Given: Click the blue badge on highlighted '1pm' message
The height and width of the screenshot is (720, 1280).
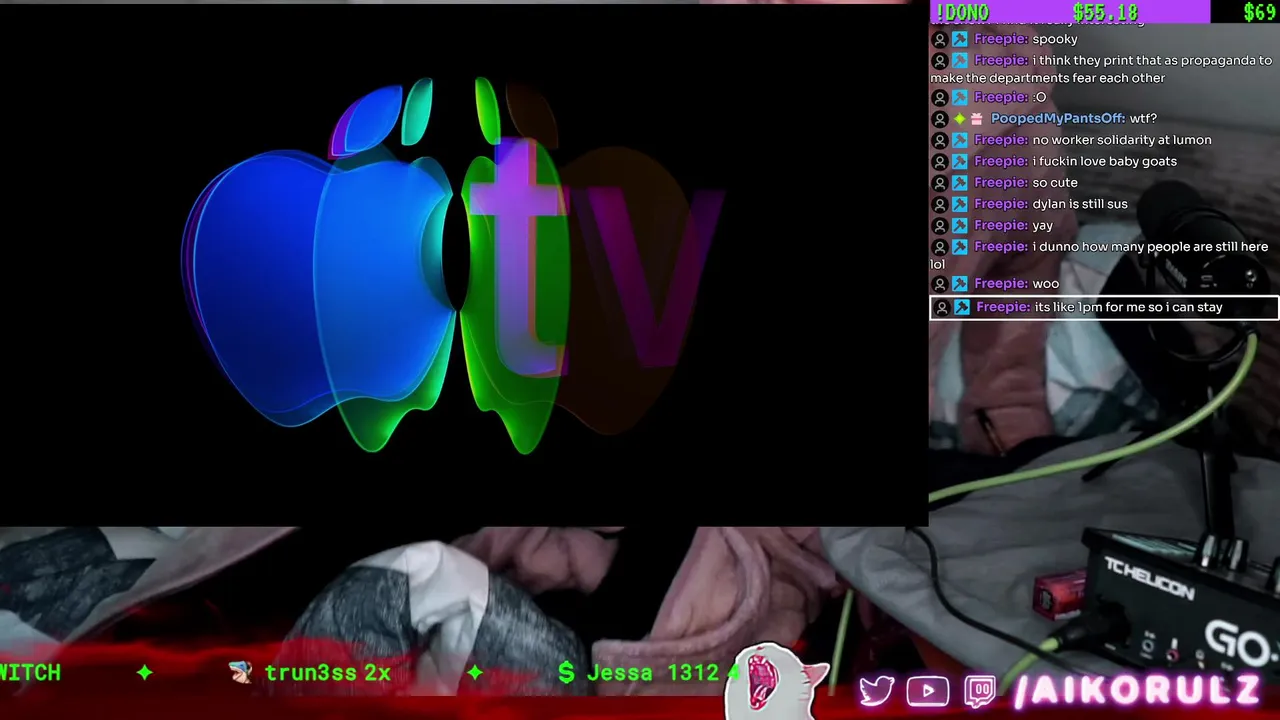Looking at the screenshot, I should (962, 307).
